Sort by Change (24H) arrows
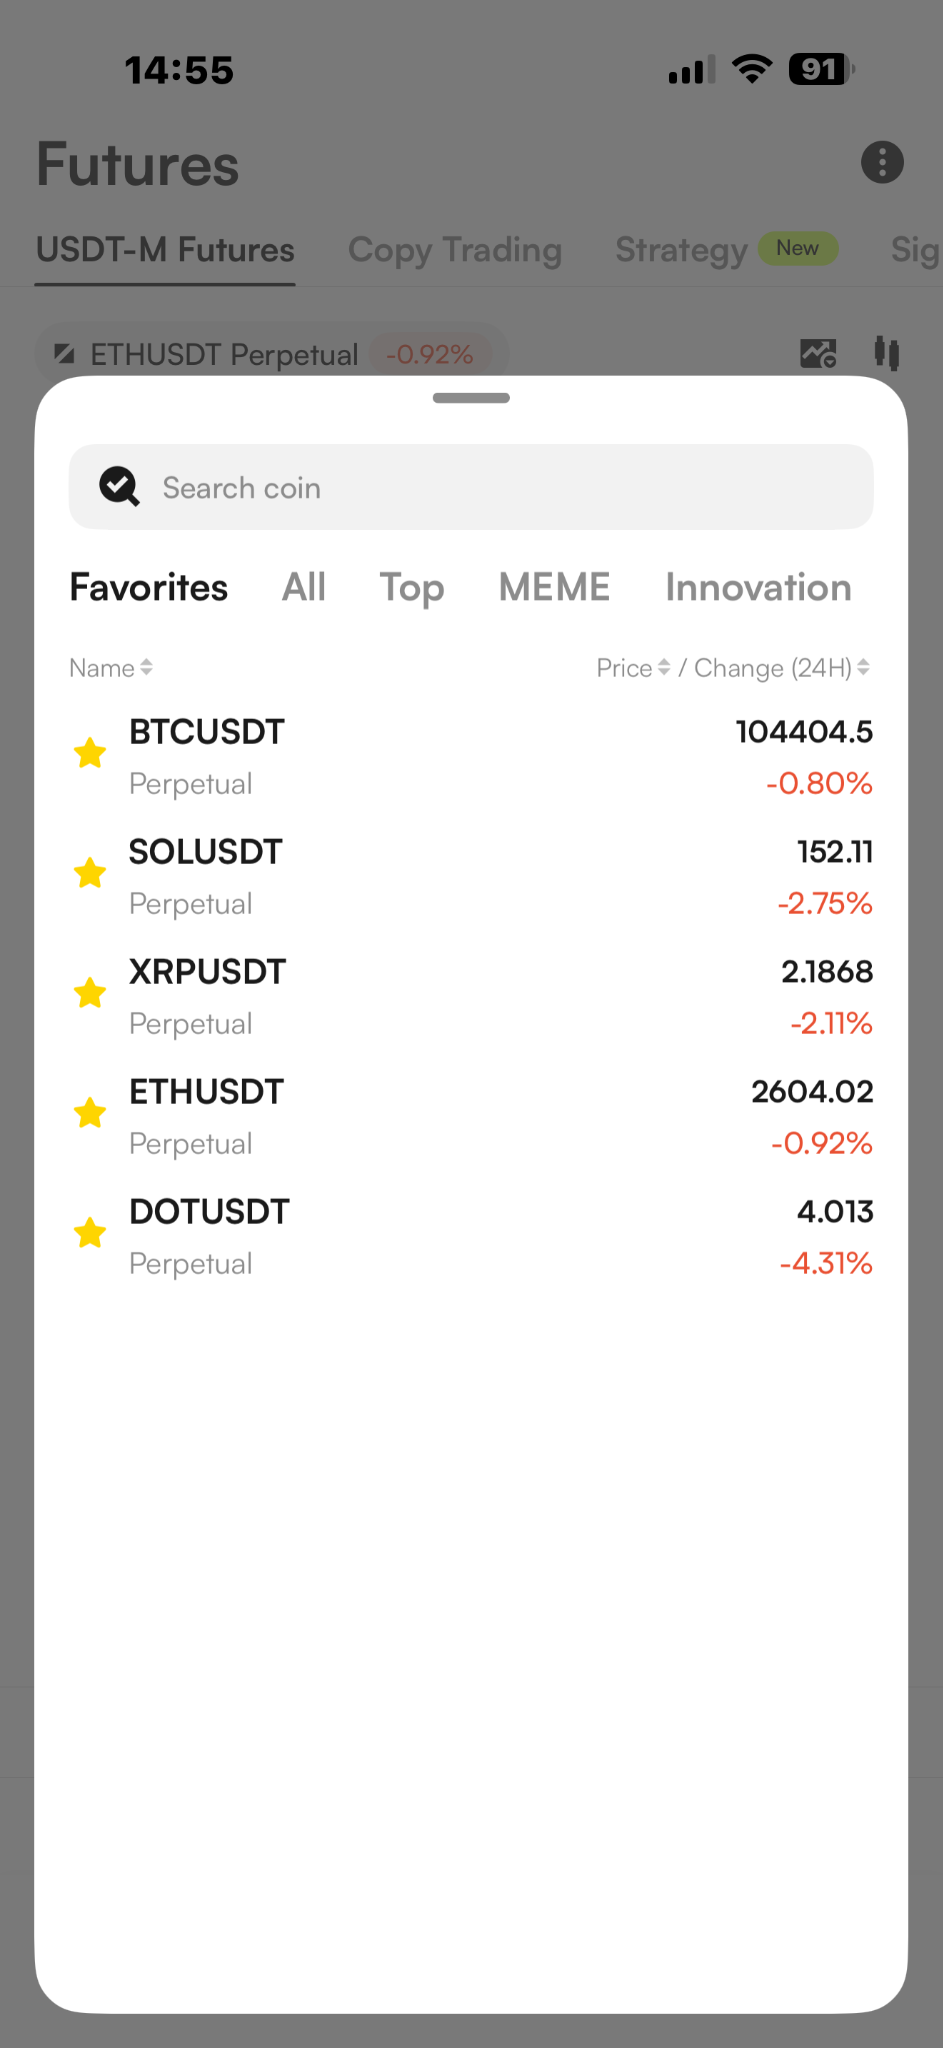943x2048 pixels. pyautogui.click(x=863, y=667)
